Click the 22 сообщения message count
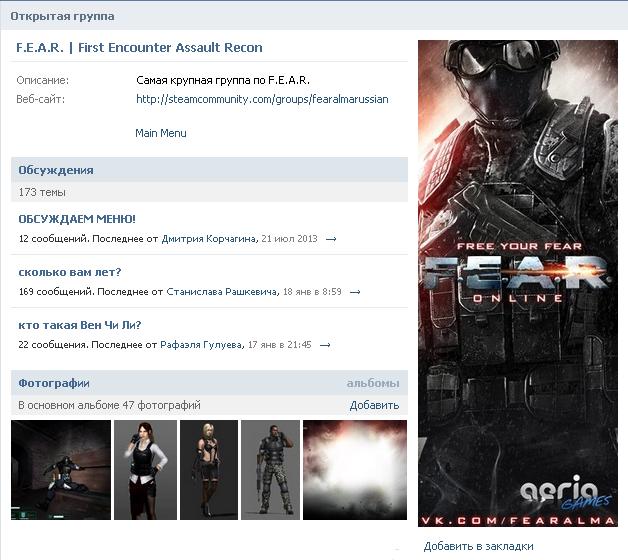 pyautogui.click(x=54, y=344)
